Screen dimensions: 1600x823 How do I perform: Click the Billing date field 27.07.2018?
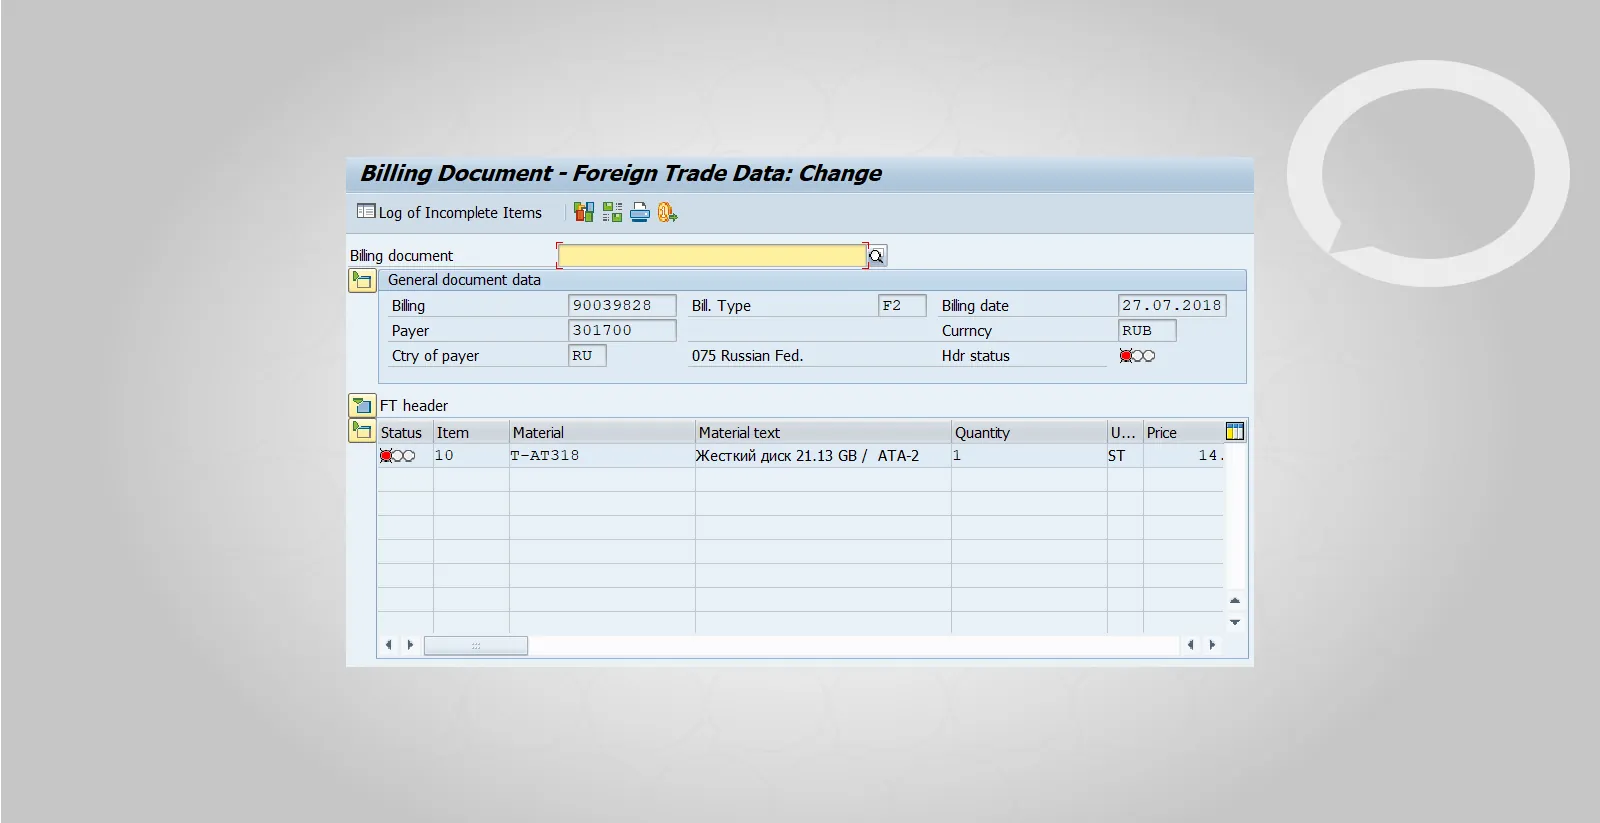1172,305
